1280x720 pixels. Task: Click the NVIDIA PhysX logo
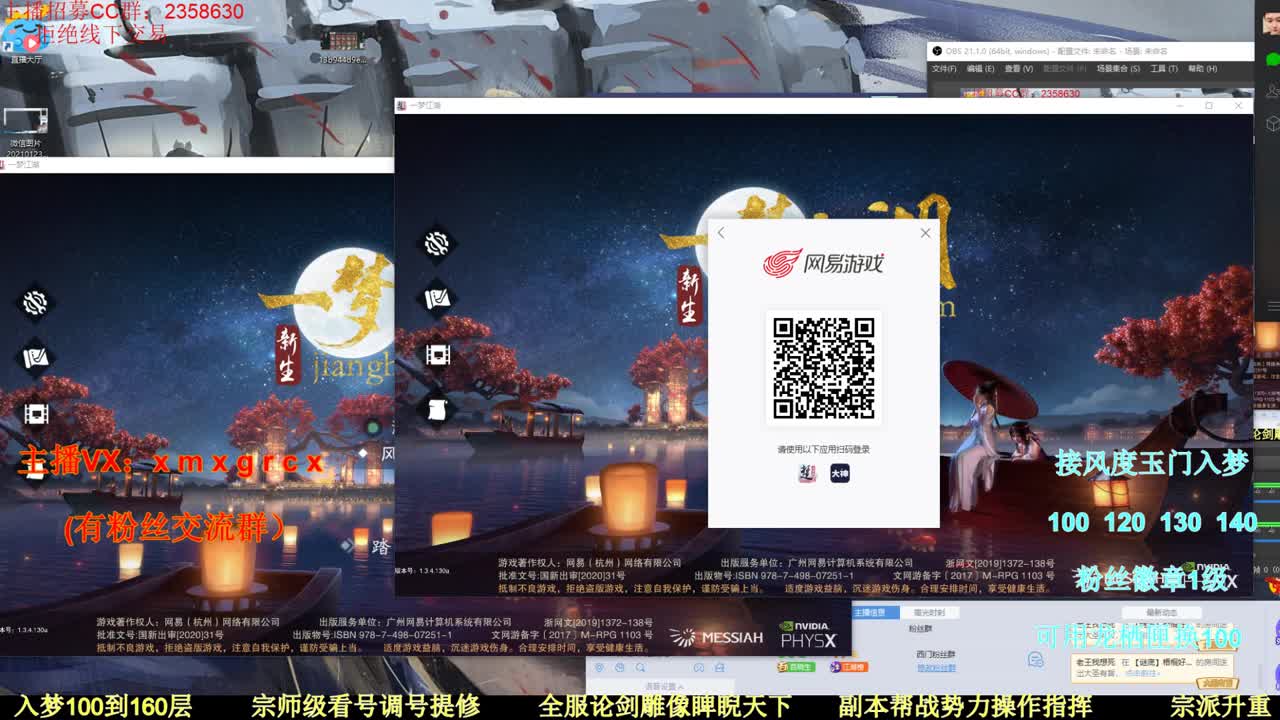point(808,635)
